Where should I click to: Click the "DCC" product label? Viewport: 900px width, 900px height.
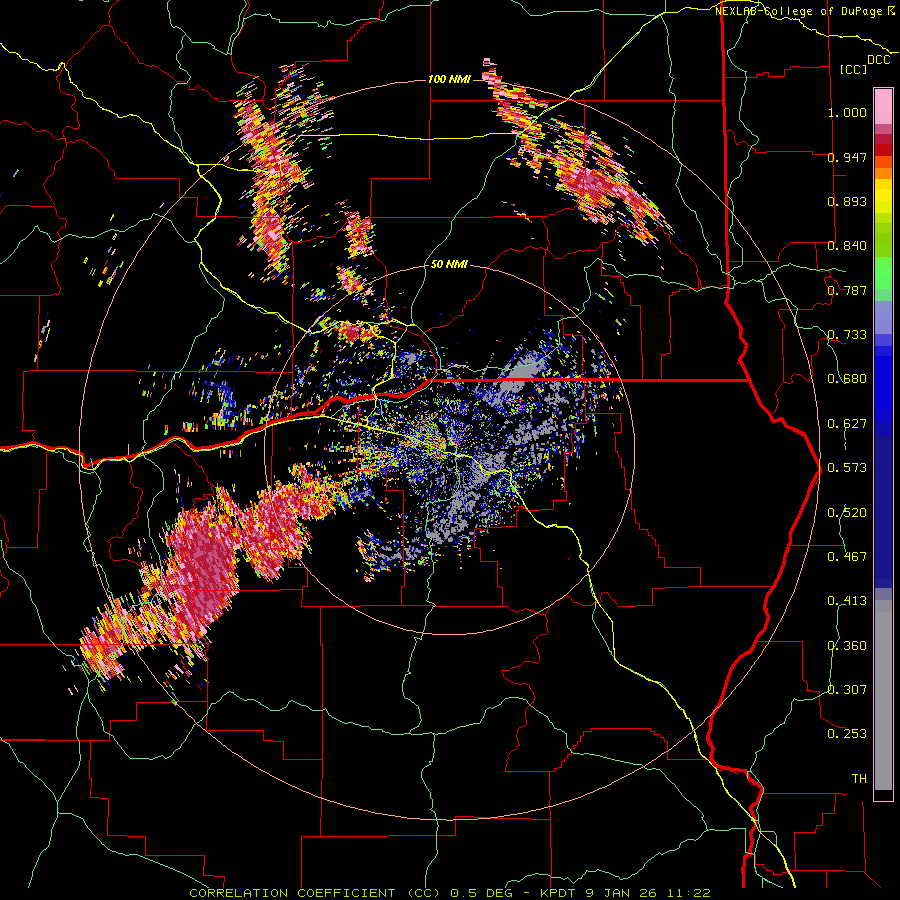pos(878,60)
